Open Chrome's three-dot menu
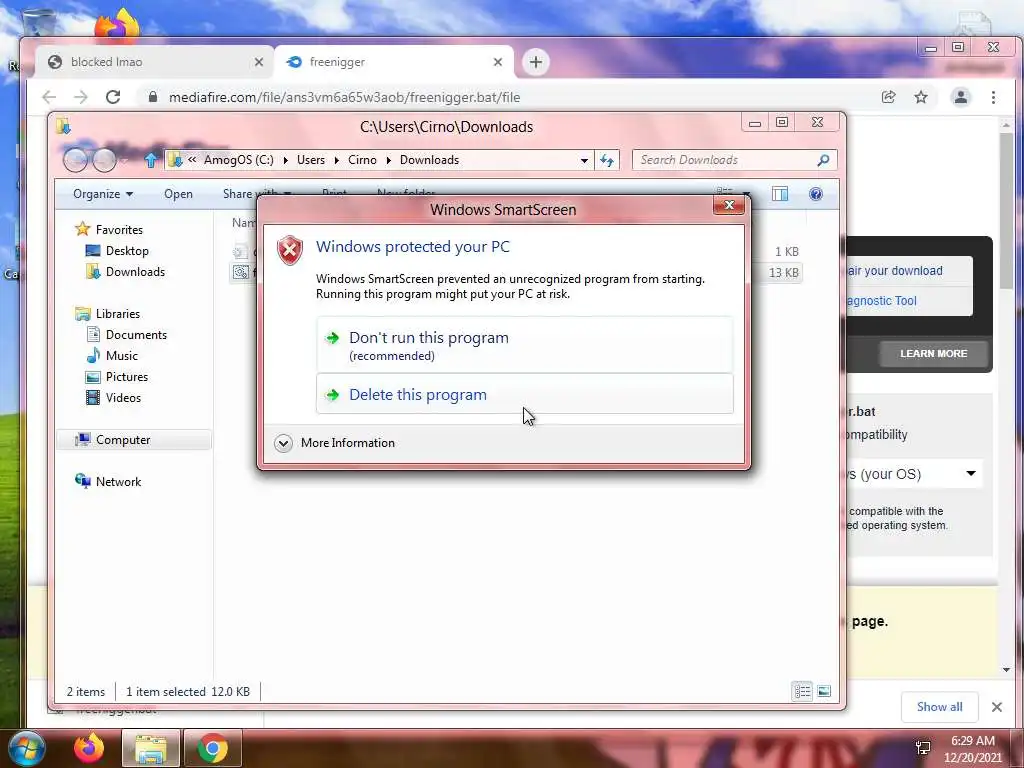Viewport: 1024px width, 768px height. [993, 97]
